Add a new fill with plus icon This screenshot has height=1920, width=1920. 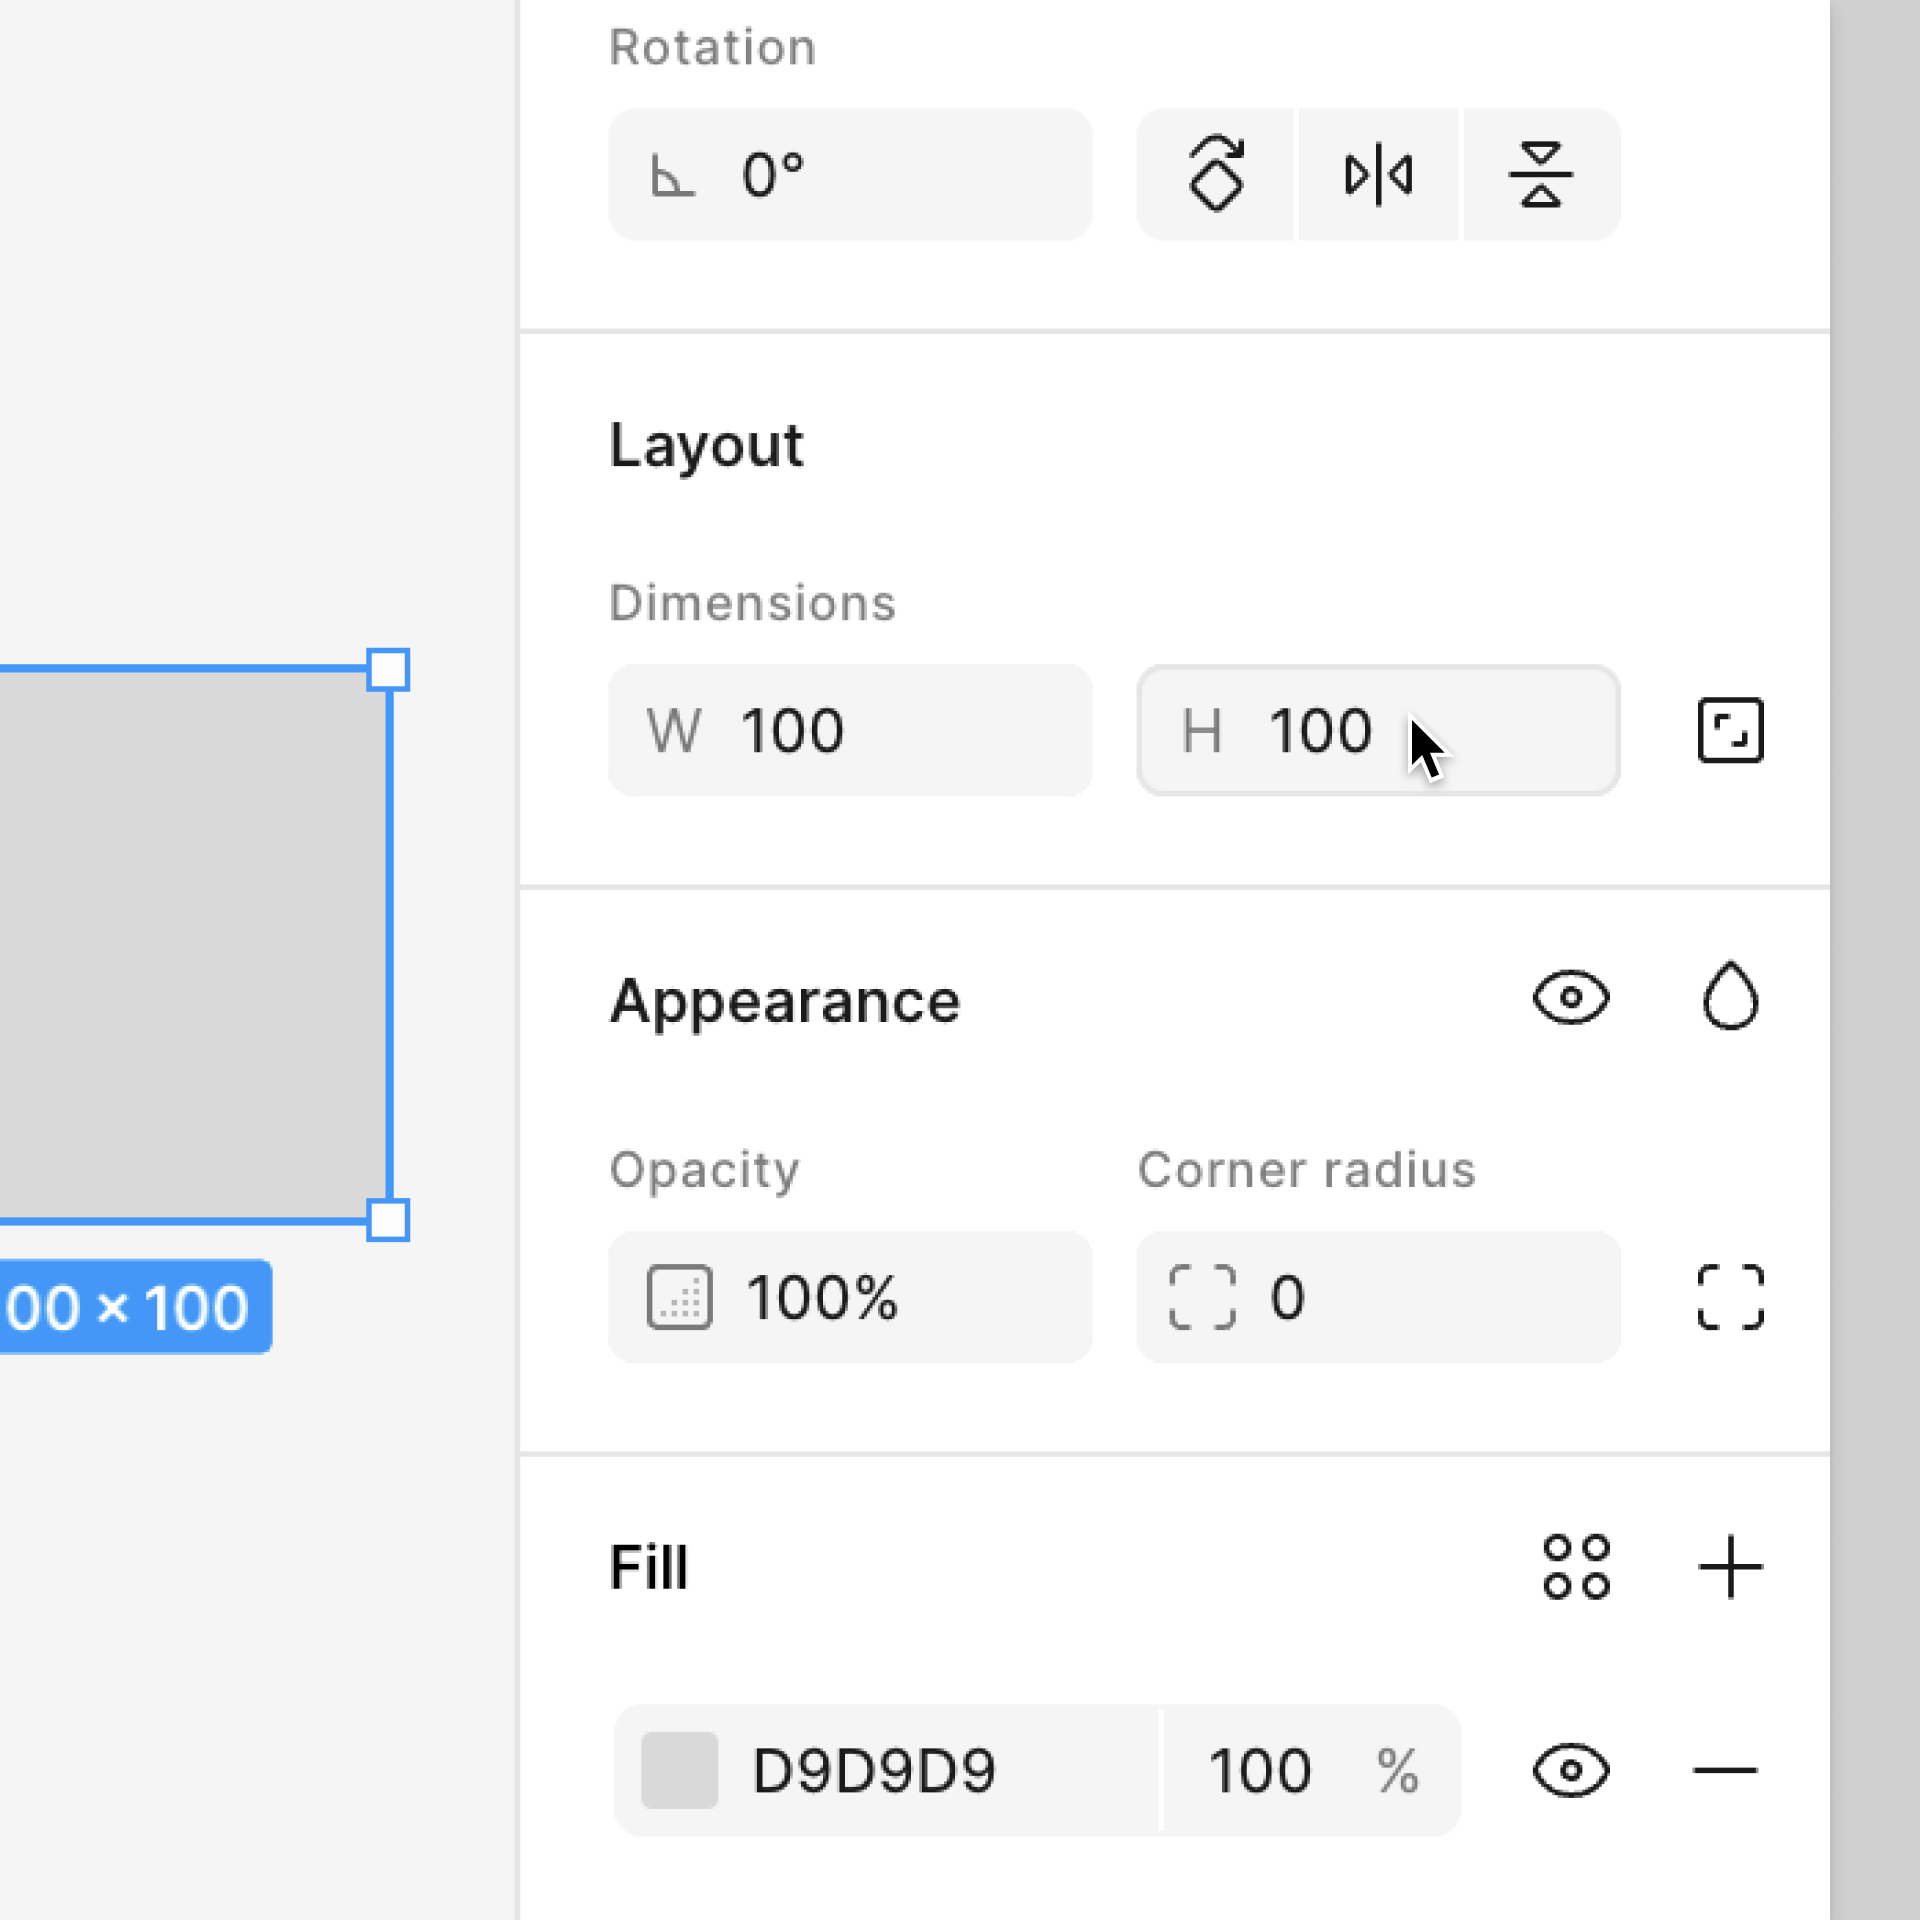pos(1730,1567)
